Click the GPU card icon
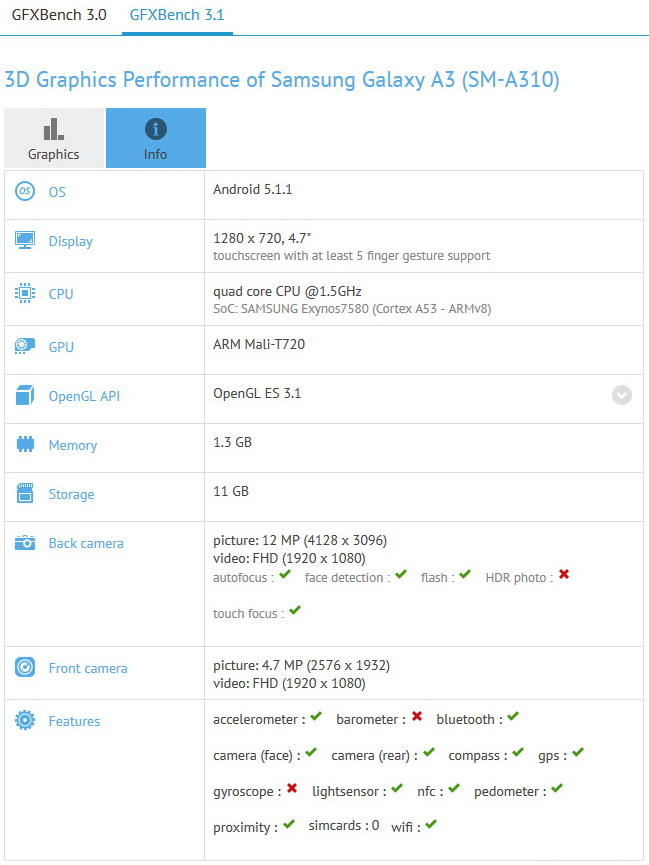 (x=25, y=346)
